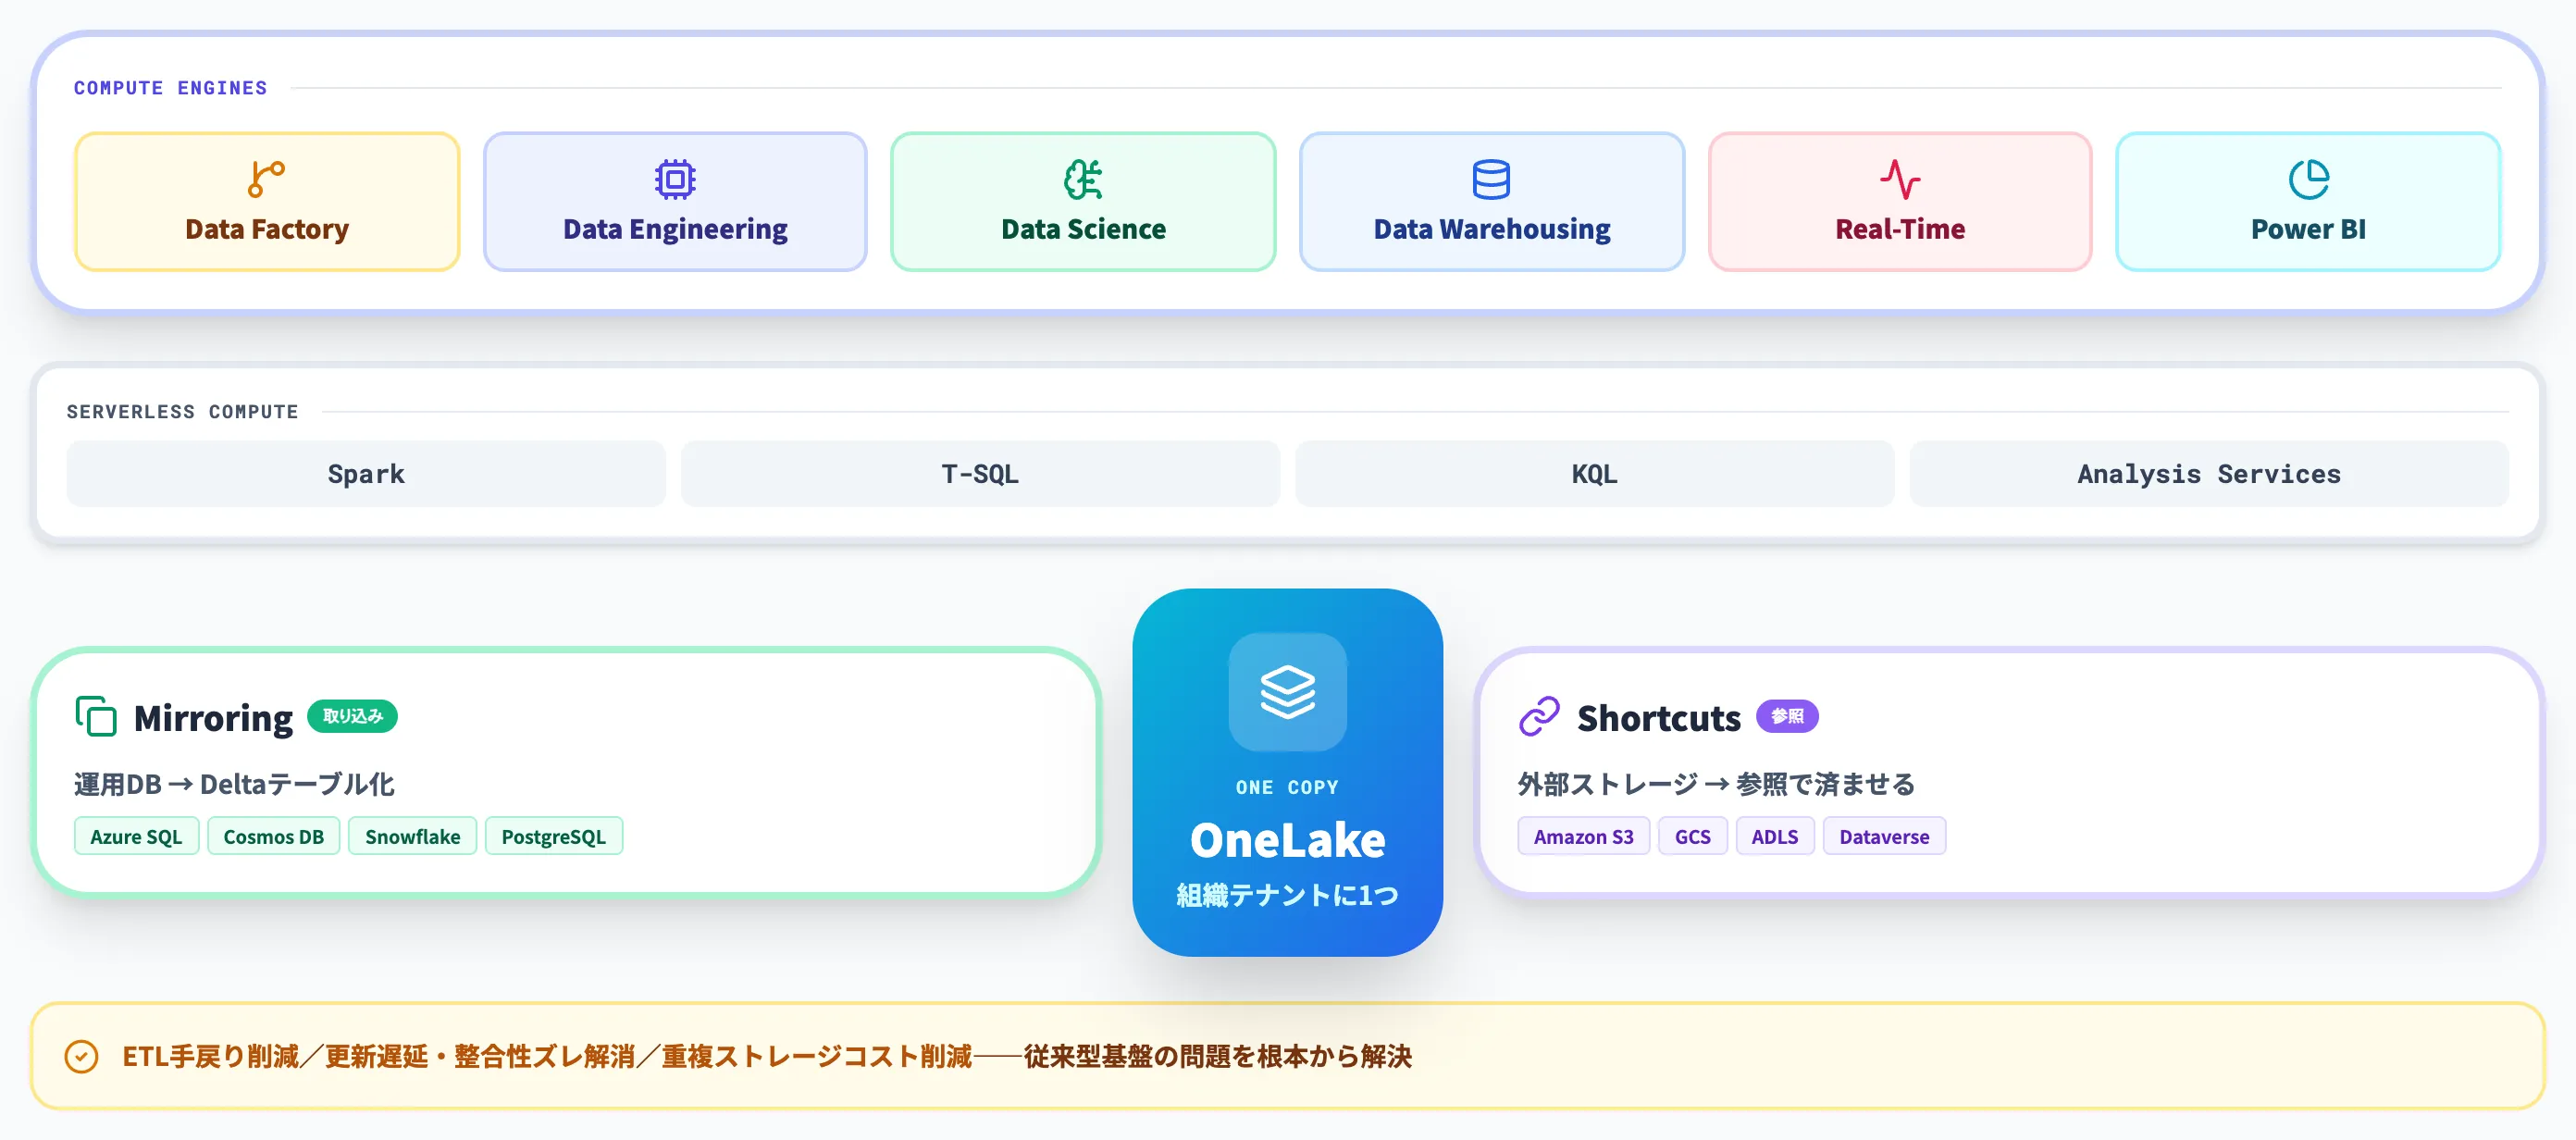Click the Real-Time pulse icon
2576x1140 pixels.
(1900, 179)
